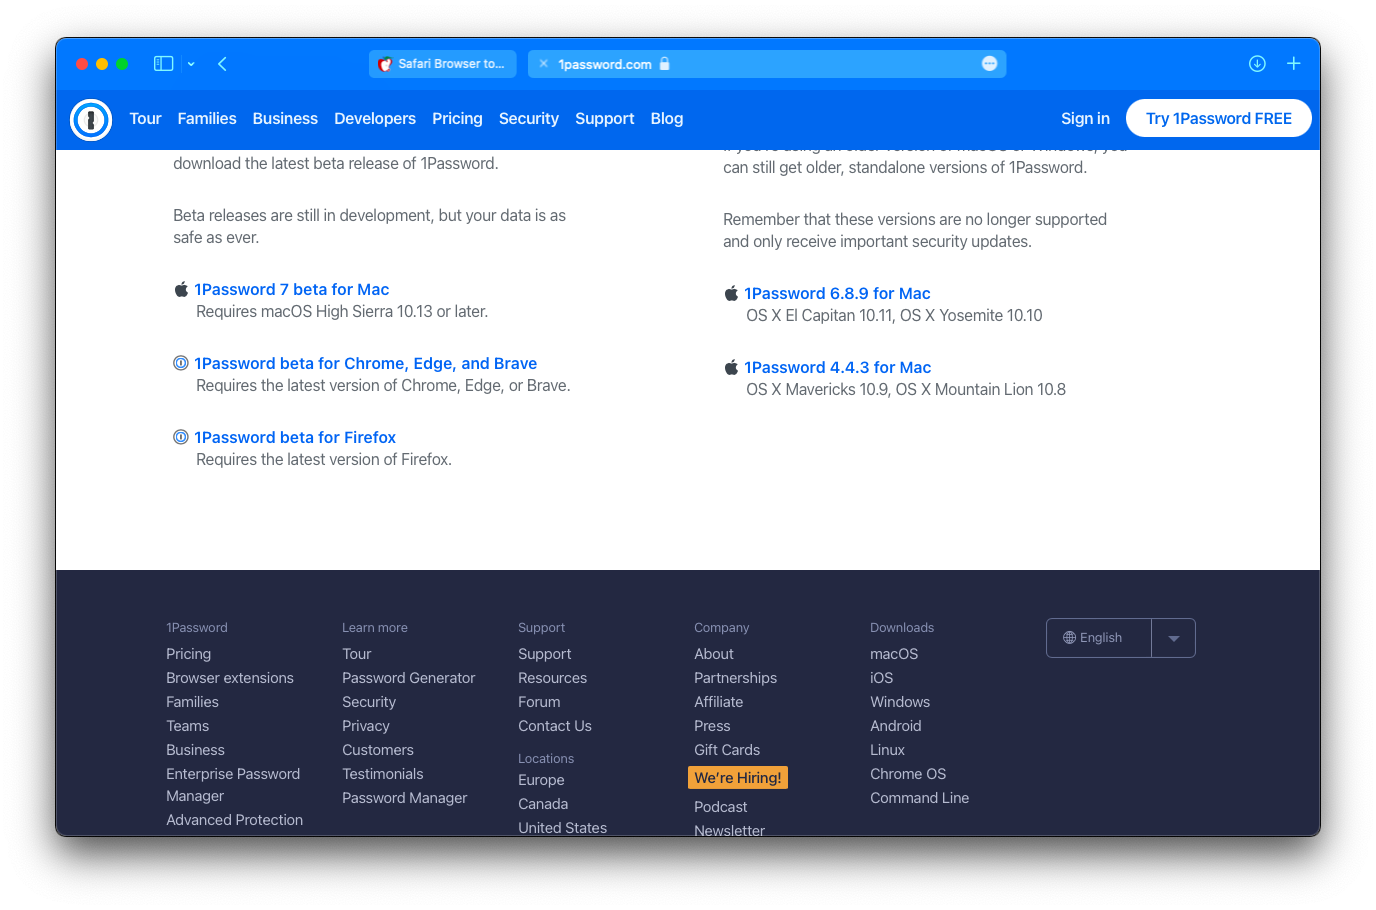Viewport: 1376px width, 910px height.
Task: Open the Families nav item
Action: (207, 119)
